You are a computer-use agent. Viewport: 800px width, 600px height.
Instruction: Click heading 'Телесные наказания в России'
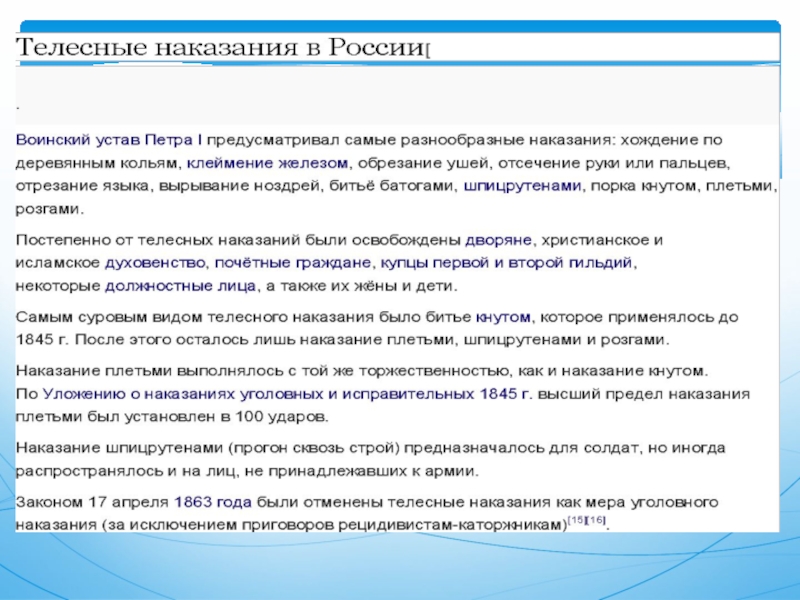point(220,47)
